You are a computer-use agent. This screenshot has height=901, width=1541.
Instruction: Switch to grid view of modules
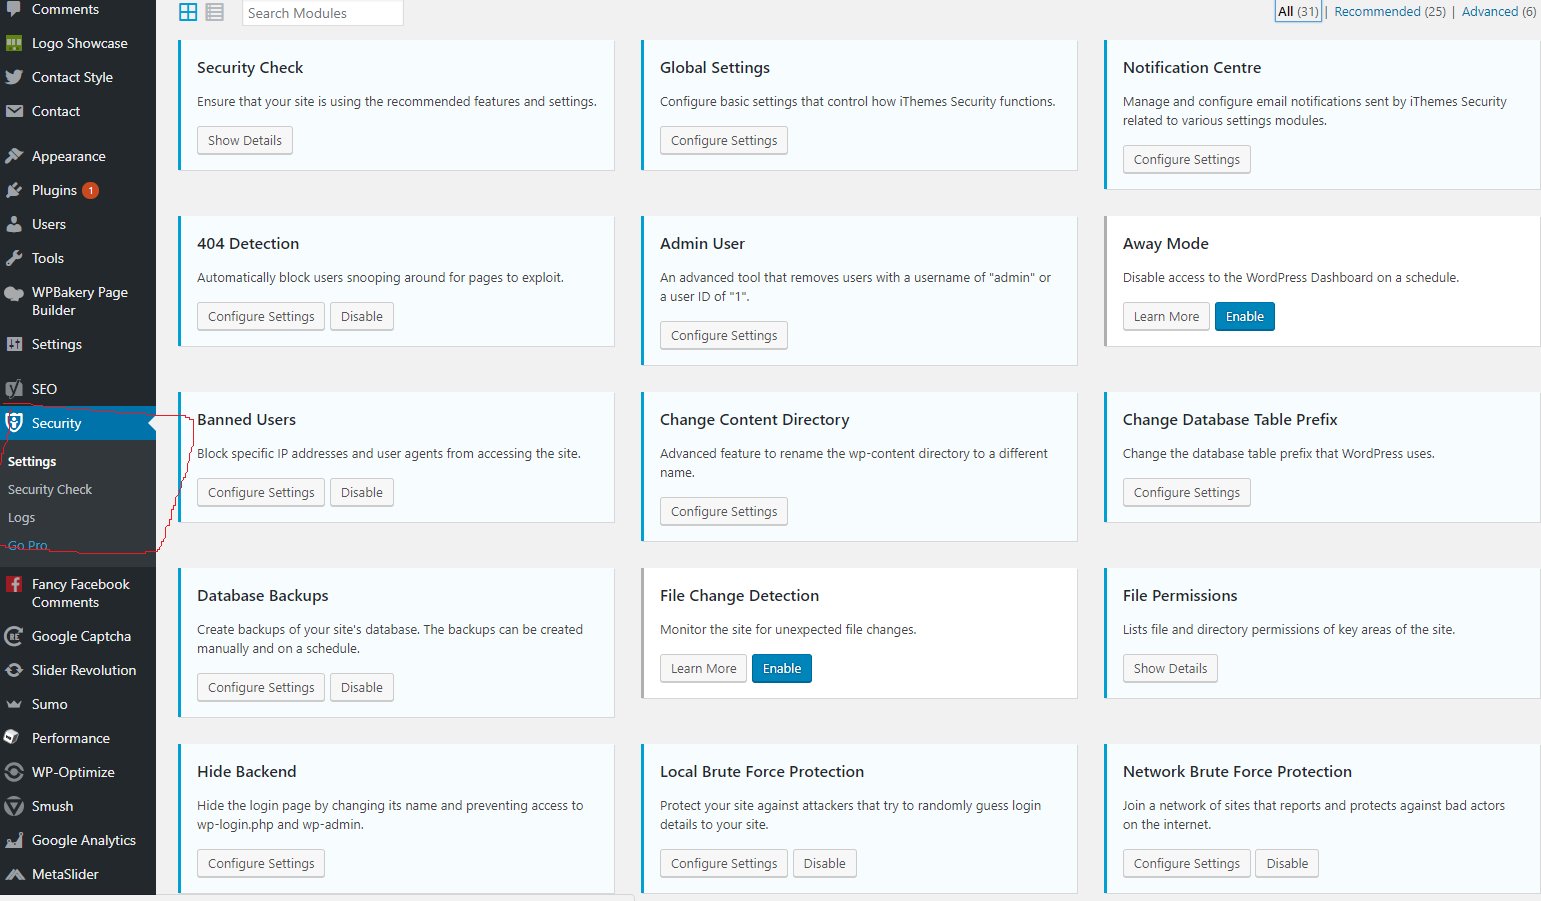click(x=188, y=12)
